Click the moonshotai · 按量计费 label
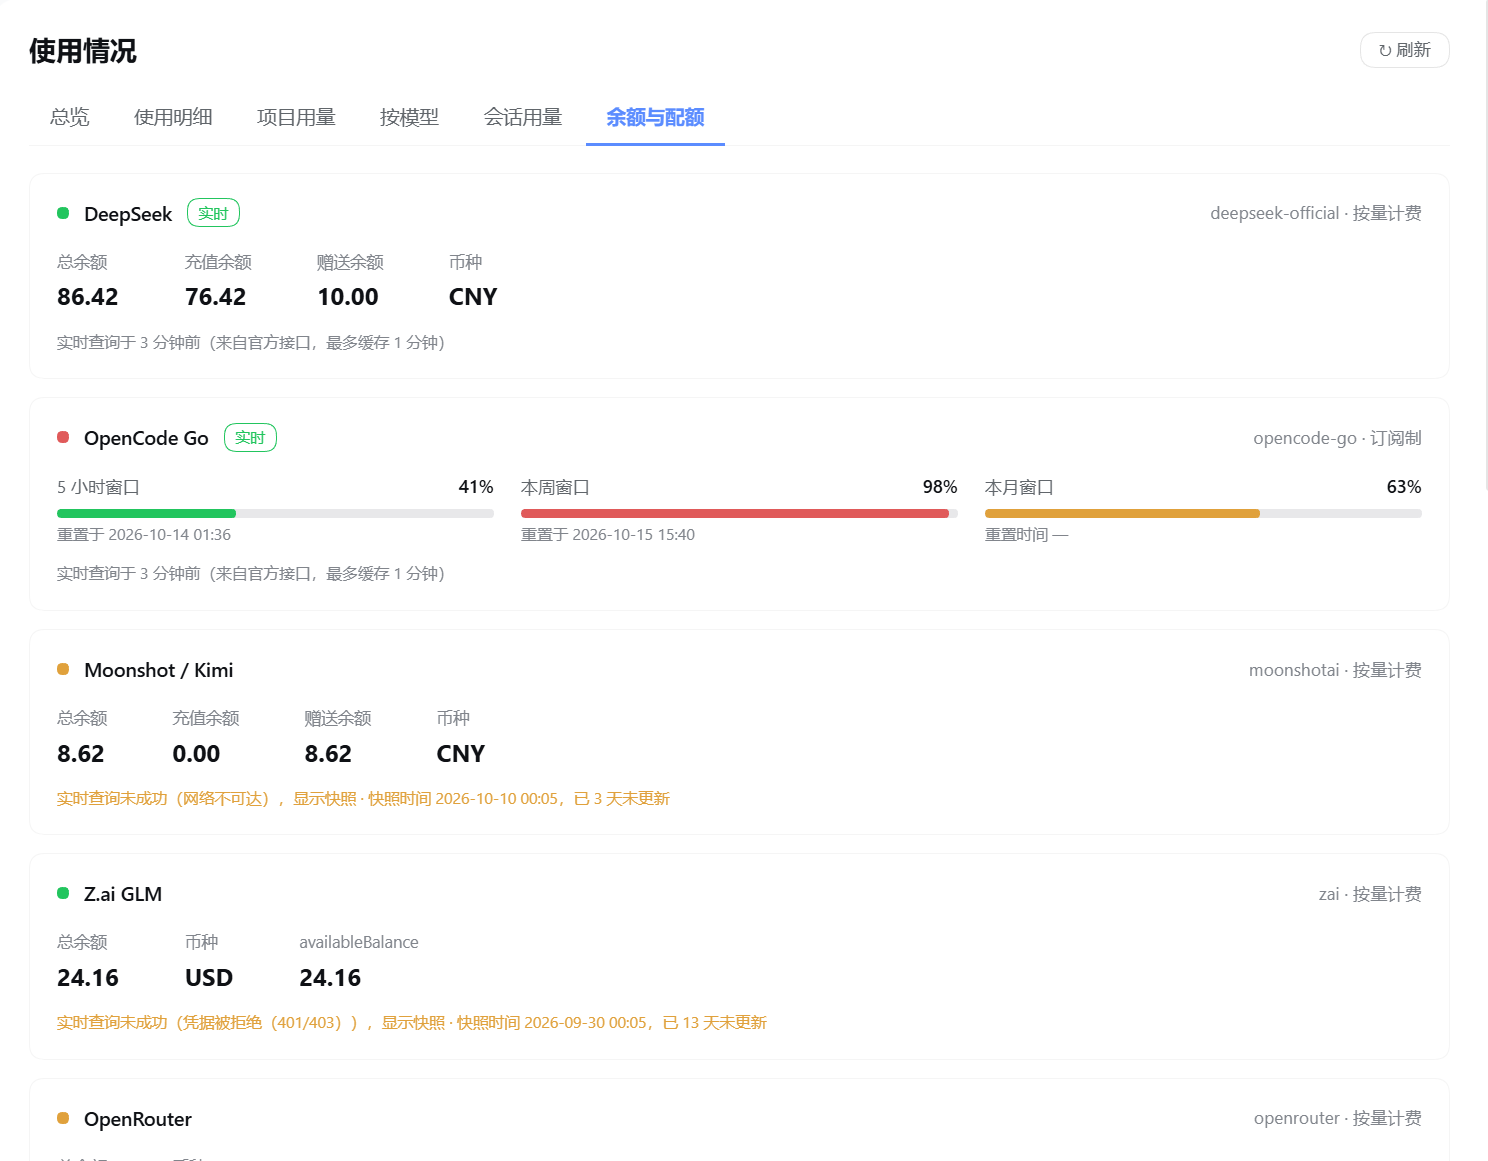1488x1161 pixels. [x=1335, y=670]
